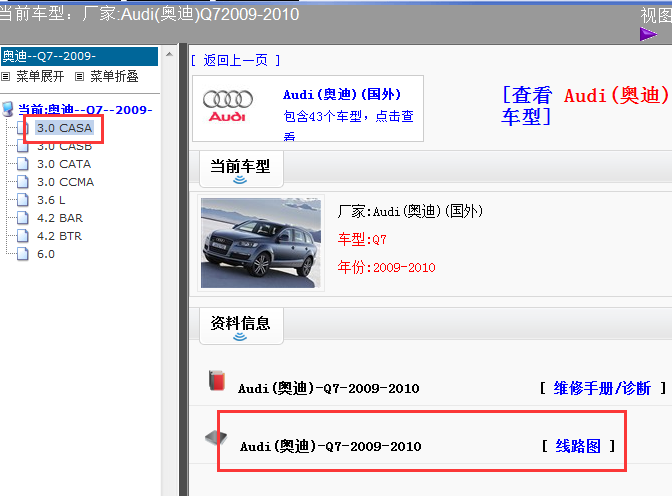Click the 菜单展开 expand-menu icon
Screen dimensions: 672x496
pyautogui.click(x=6, y=77)
